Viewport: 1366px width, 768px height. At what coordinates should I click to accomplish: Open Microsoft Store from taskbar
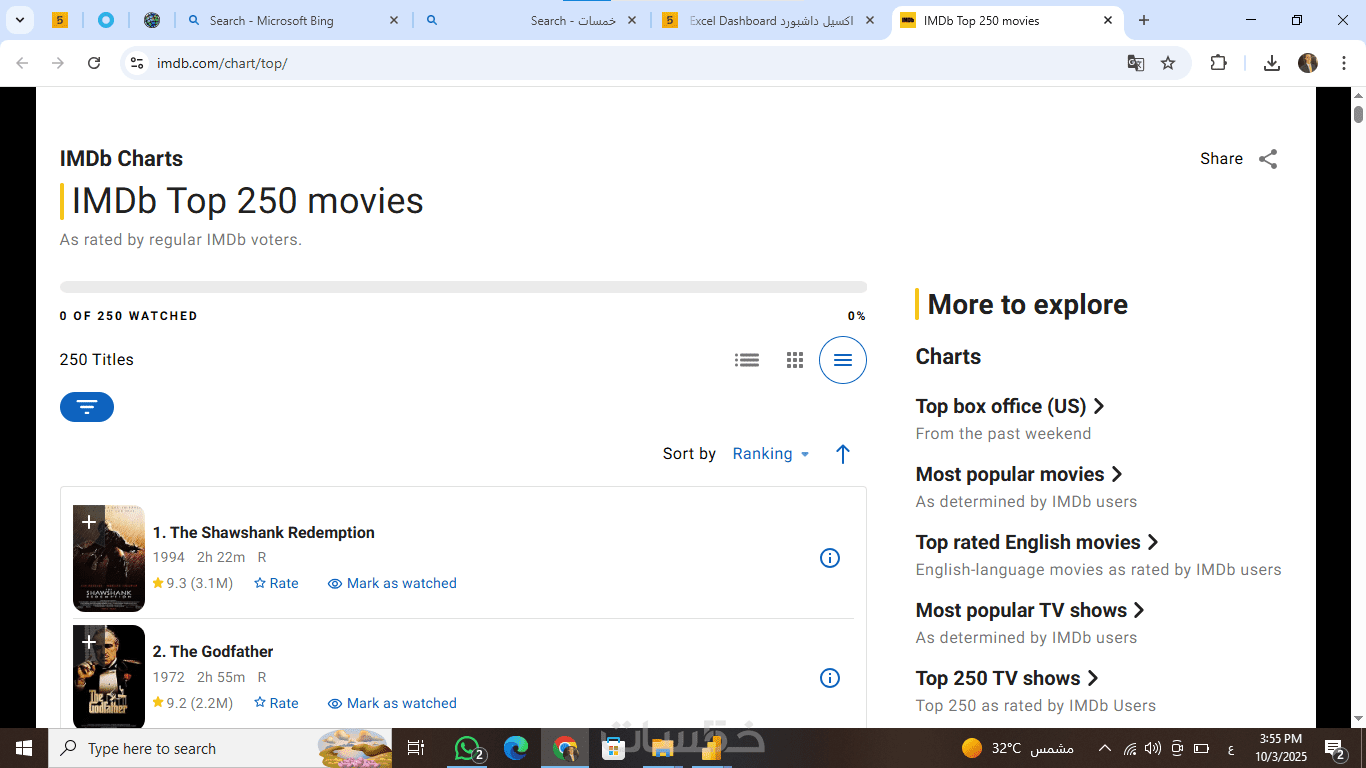pyautogui.click(x=614, y=748)
